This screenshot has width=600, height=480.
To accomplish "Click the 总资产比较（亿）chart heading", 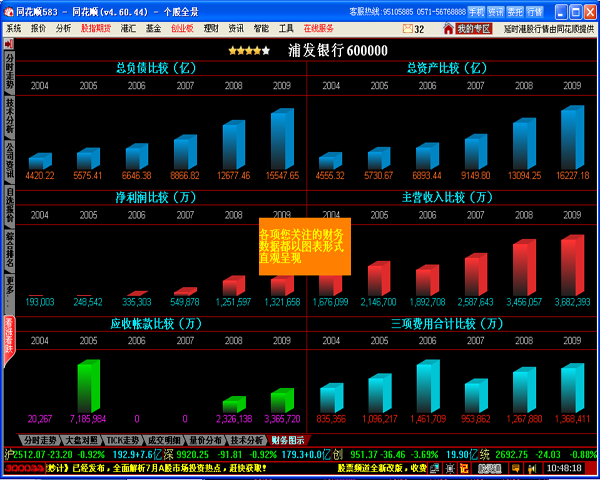I will 447,68.
